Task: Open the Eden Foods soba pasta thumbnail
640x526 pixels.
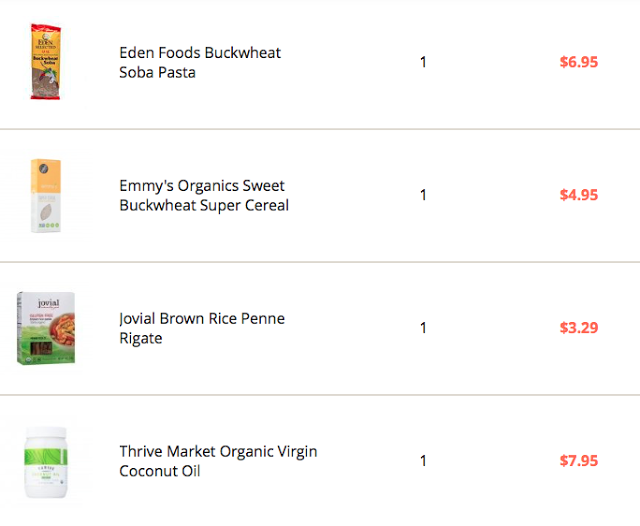Action: point(46,62)
